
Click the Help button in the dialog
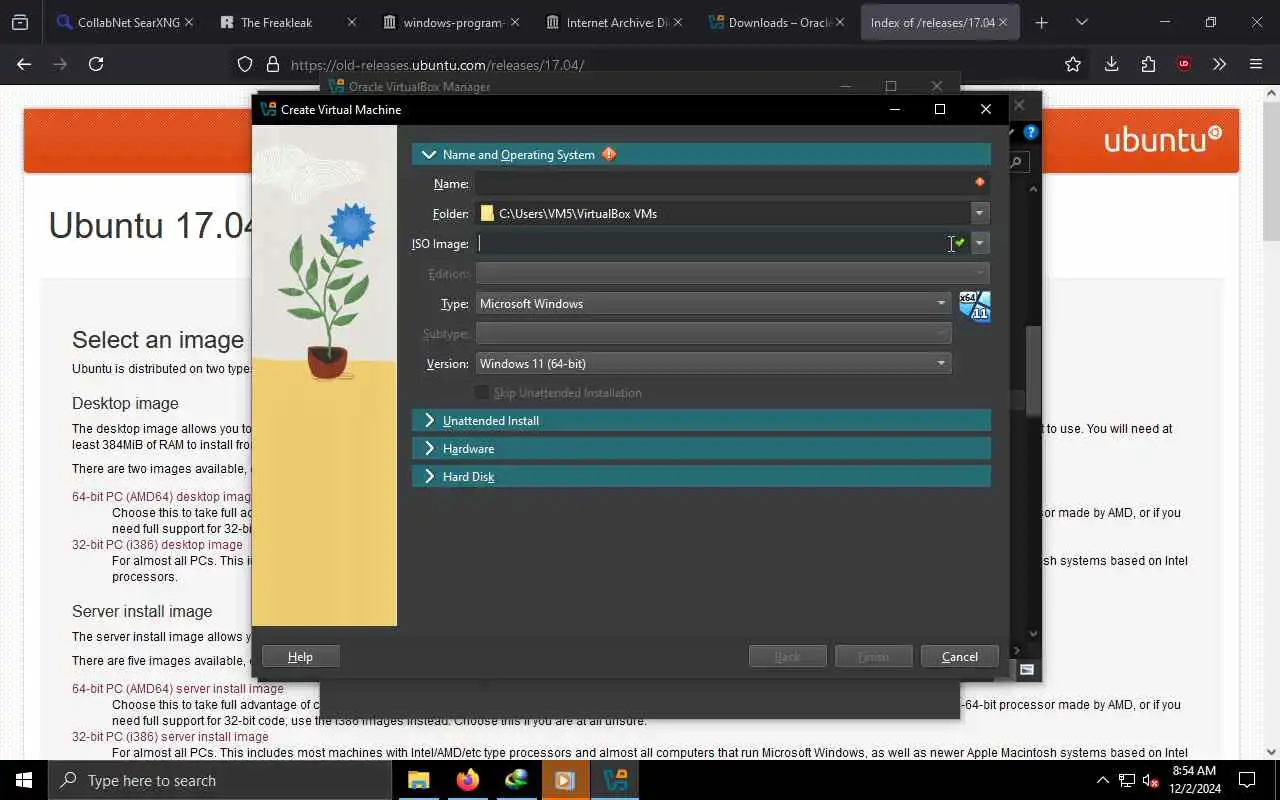(300, 657)
